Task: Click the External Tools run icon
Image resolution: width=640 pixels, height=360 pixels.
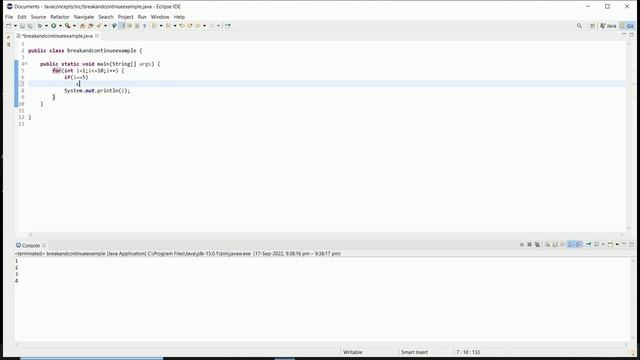Action: pos(68,26)
